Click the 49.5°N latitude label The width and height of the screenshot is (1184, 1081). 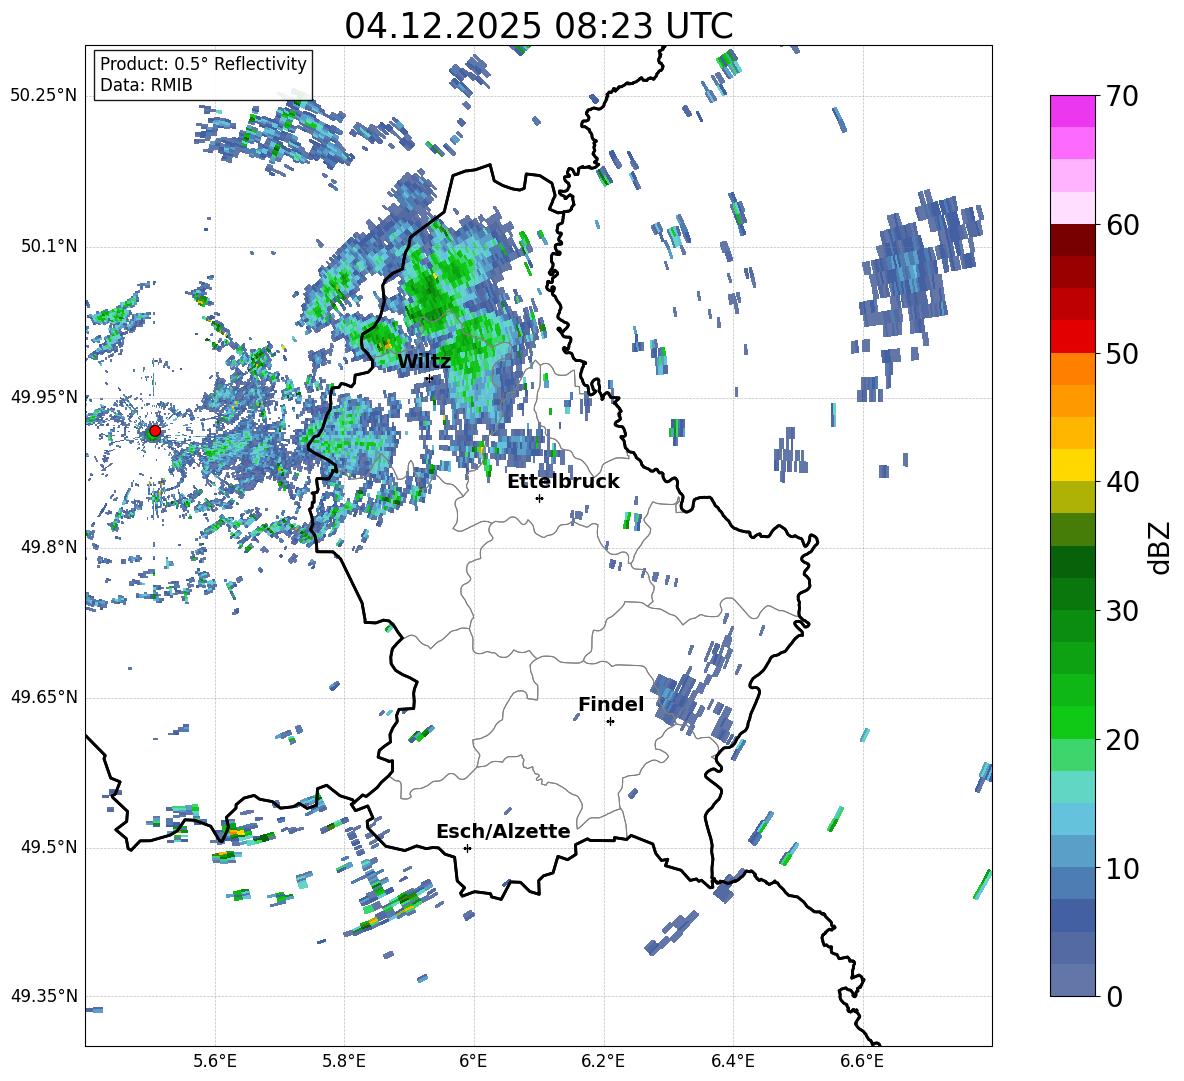tap(48, 847)
